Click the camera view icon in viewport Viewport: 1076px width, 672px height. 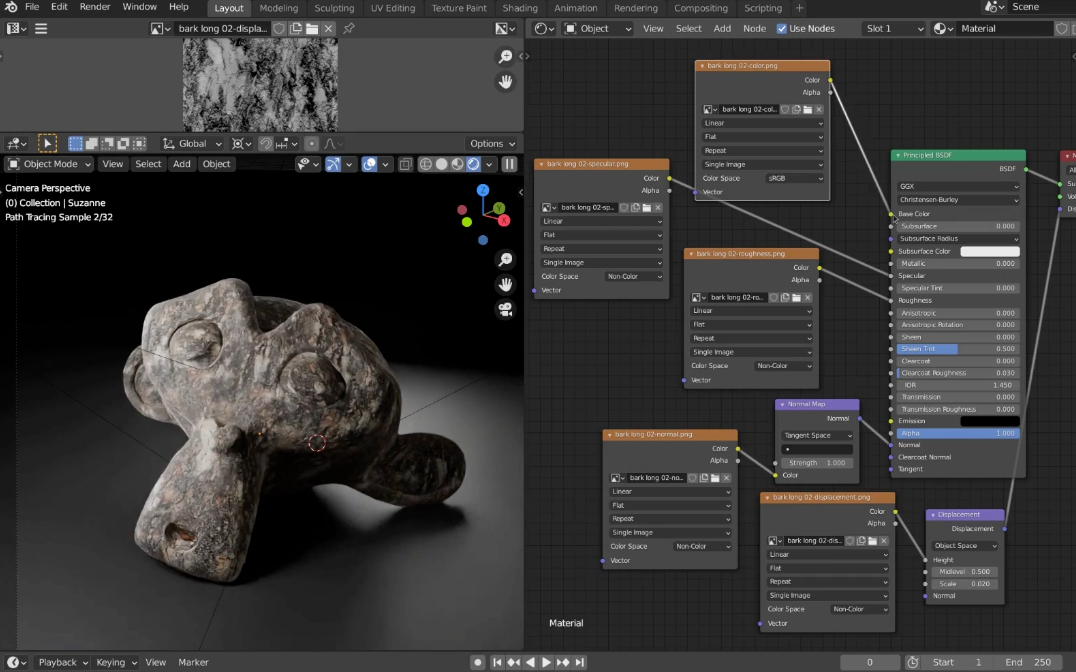[505, 309]
